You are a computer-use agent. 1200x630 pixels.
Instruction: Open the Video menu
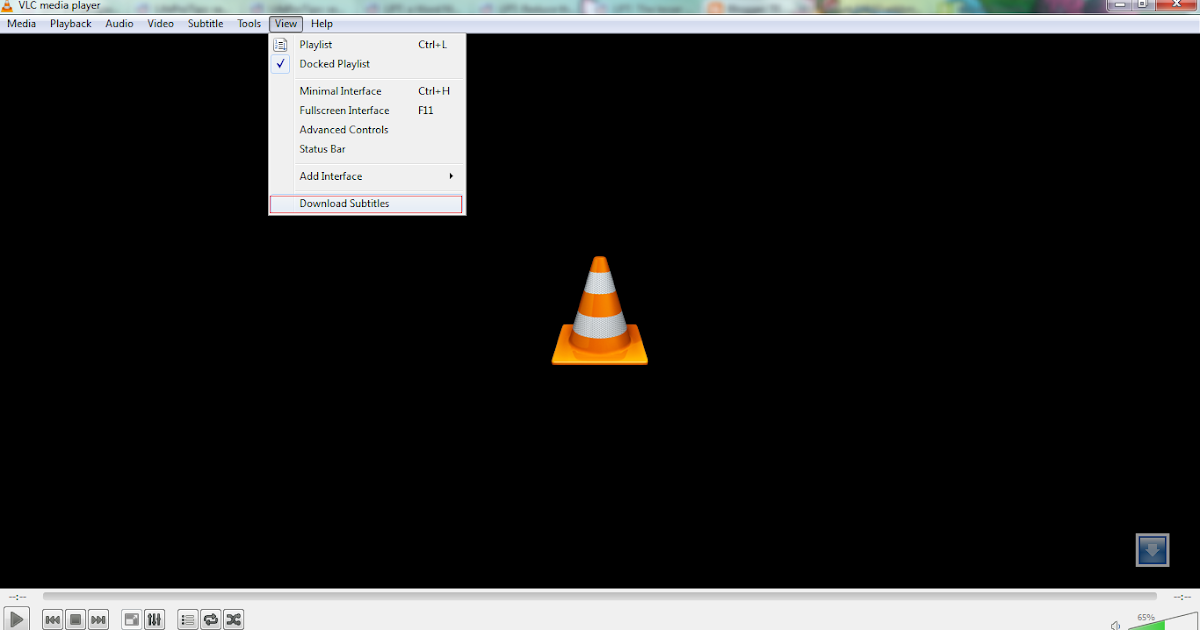point(160,23)
